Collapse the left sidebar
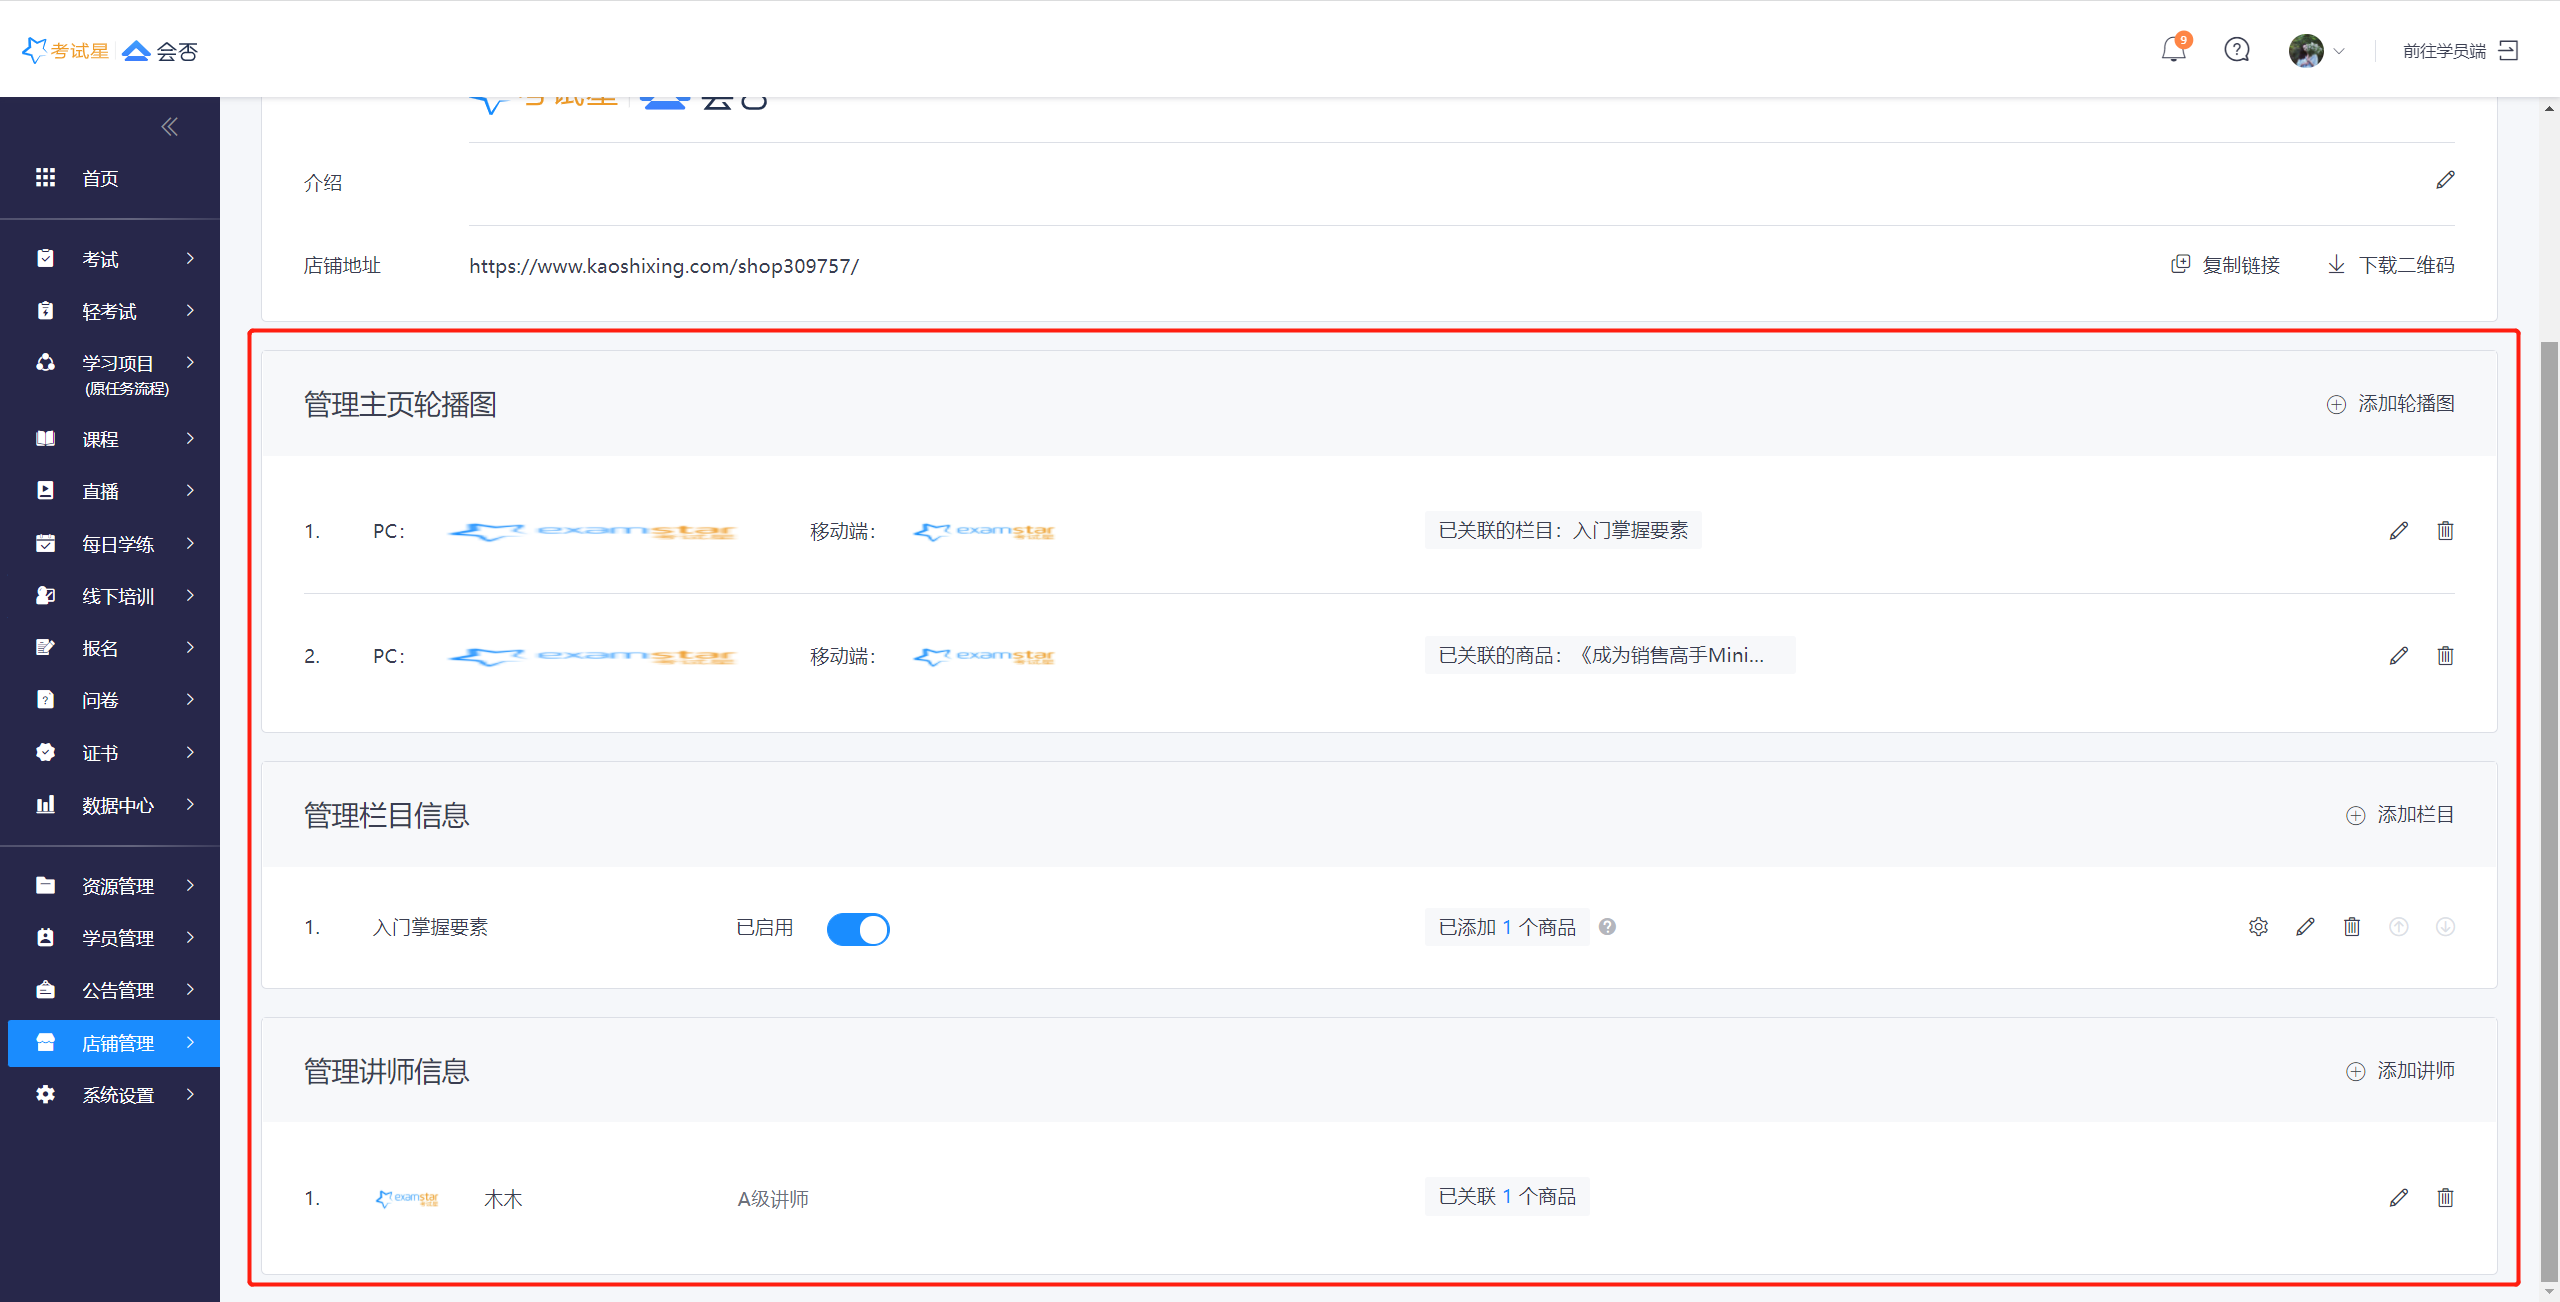 (169, 127)
